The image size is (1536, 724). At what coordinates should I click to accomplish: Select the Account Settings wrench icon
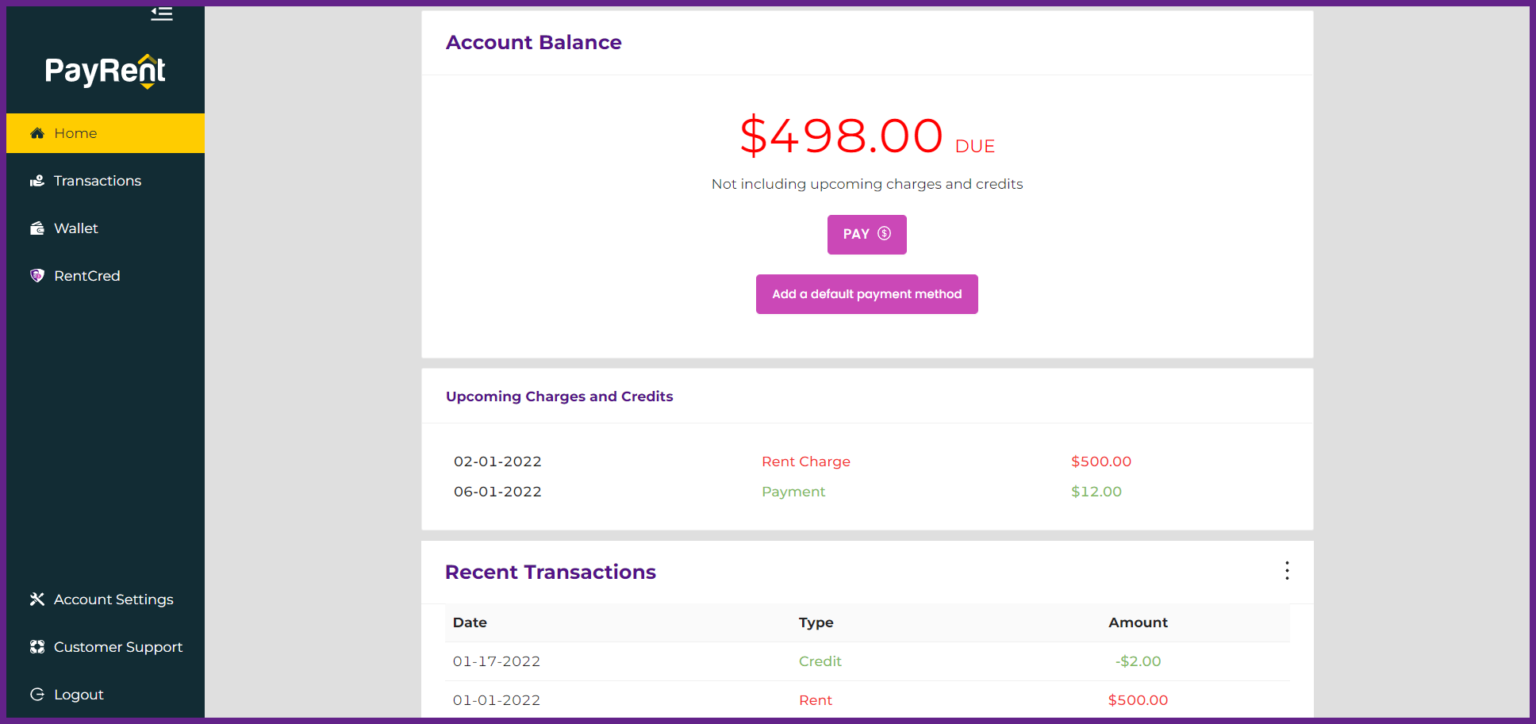37,599
